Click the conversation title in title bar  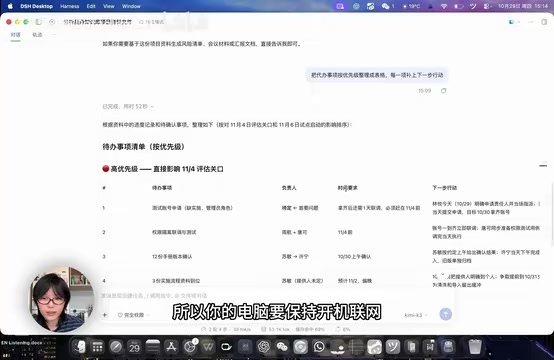98,22
